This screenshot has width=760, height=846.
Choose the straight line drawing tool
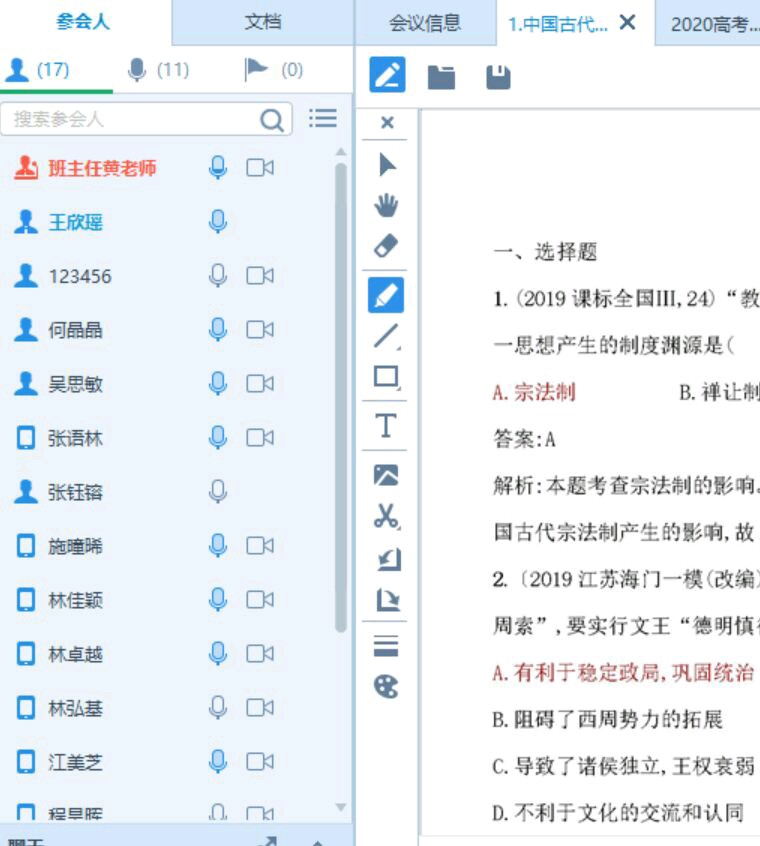point(387,336)
